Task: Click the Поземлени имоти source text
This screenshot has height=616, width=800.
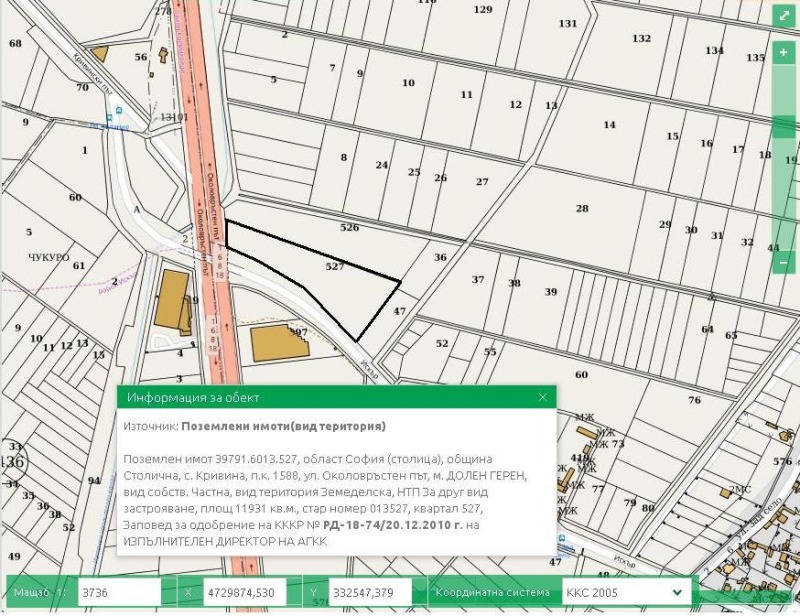Action: pyautogui.click(x=283, y=425)
